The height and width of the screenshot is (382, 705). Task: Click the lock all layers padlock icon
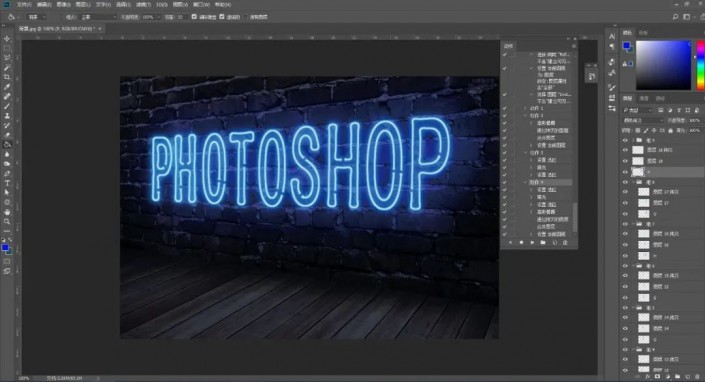click(670, 130)
